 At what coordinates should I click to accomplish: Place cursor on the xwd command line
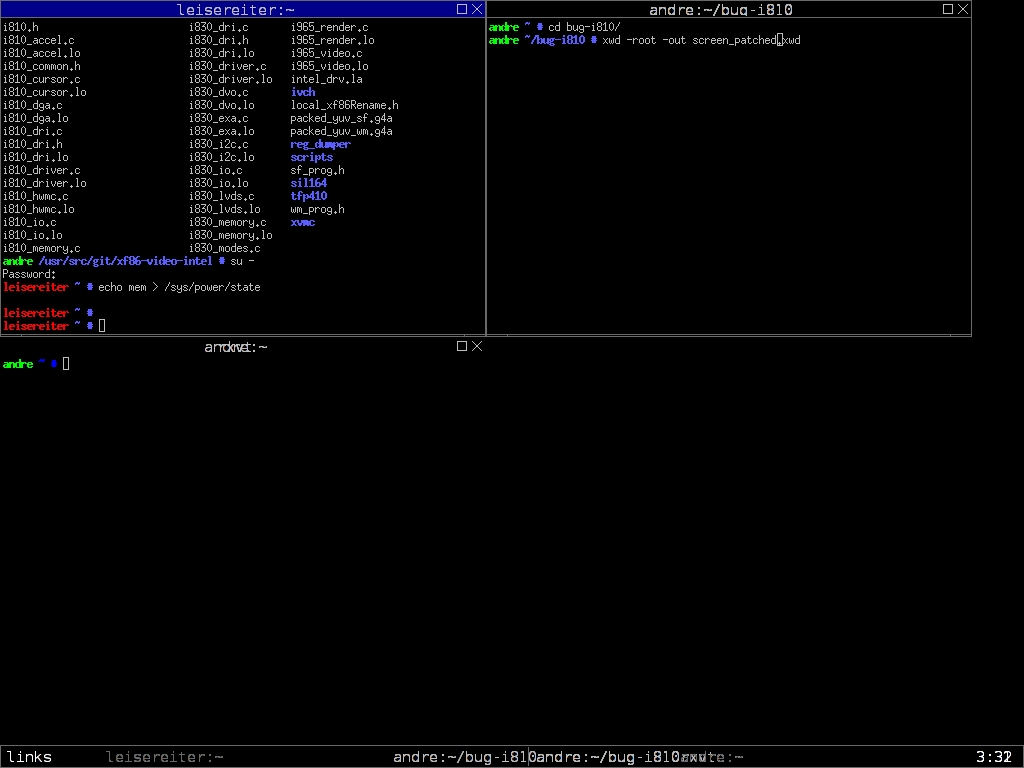point(700,40)
